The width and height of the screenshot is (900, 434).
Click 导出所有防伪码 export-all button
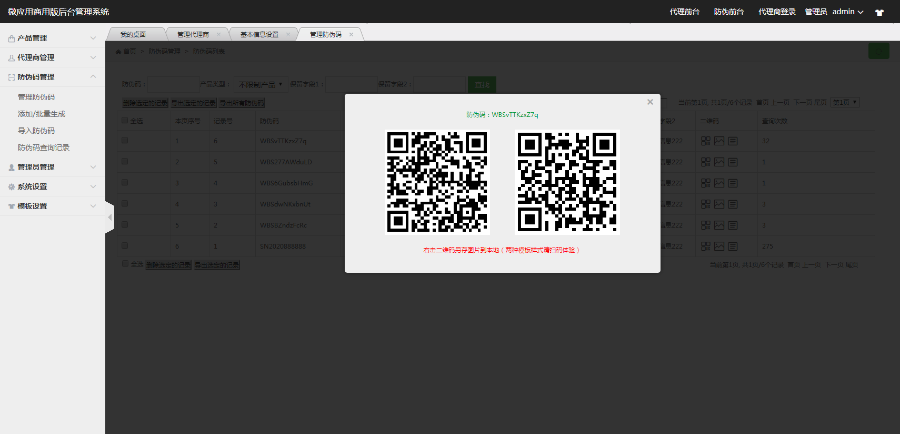coord(242,103)
